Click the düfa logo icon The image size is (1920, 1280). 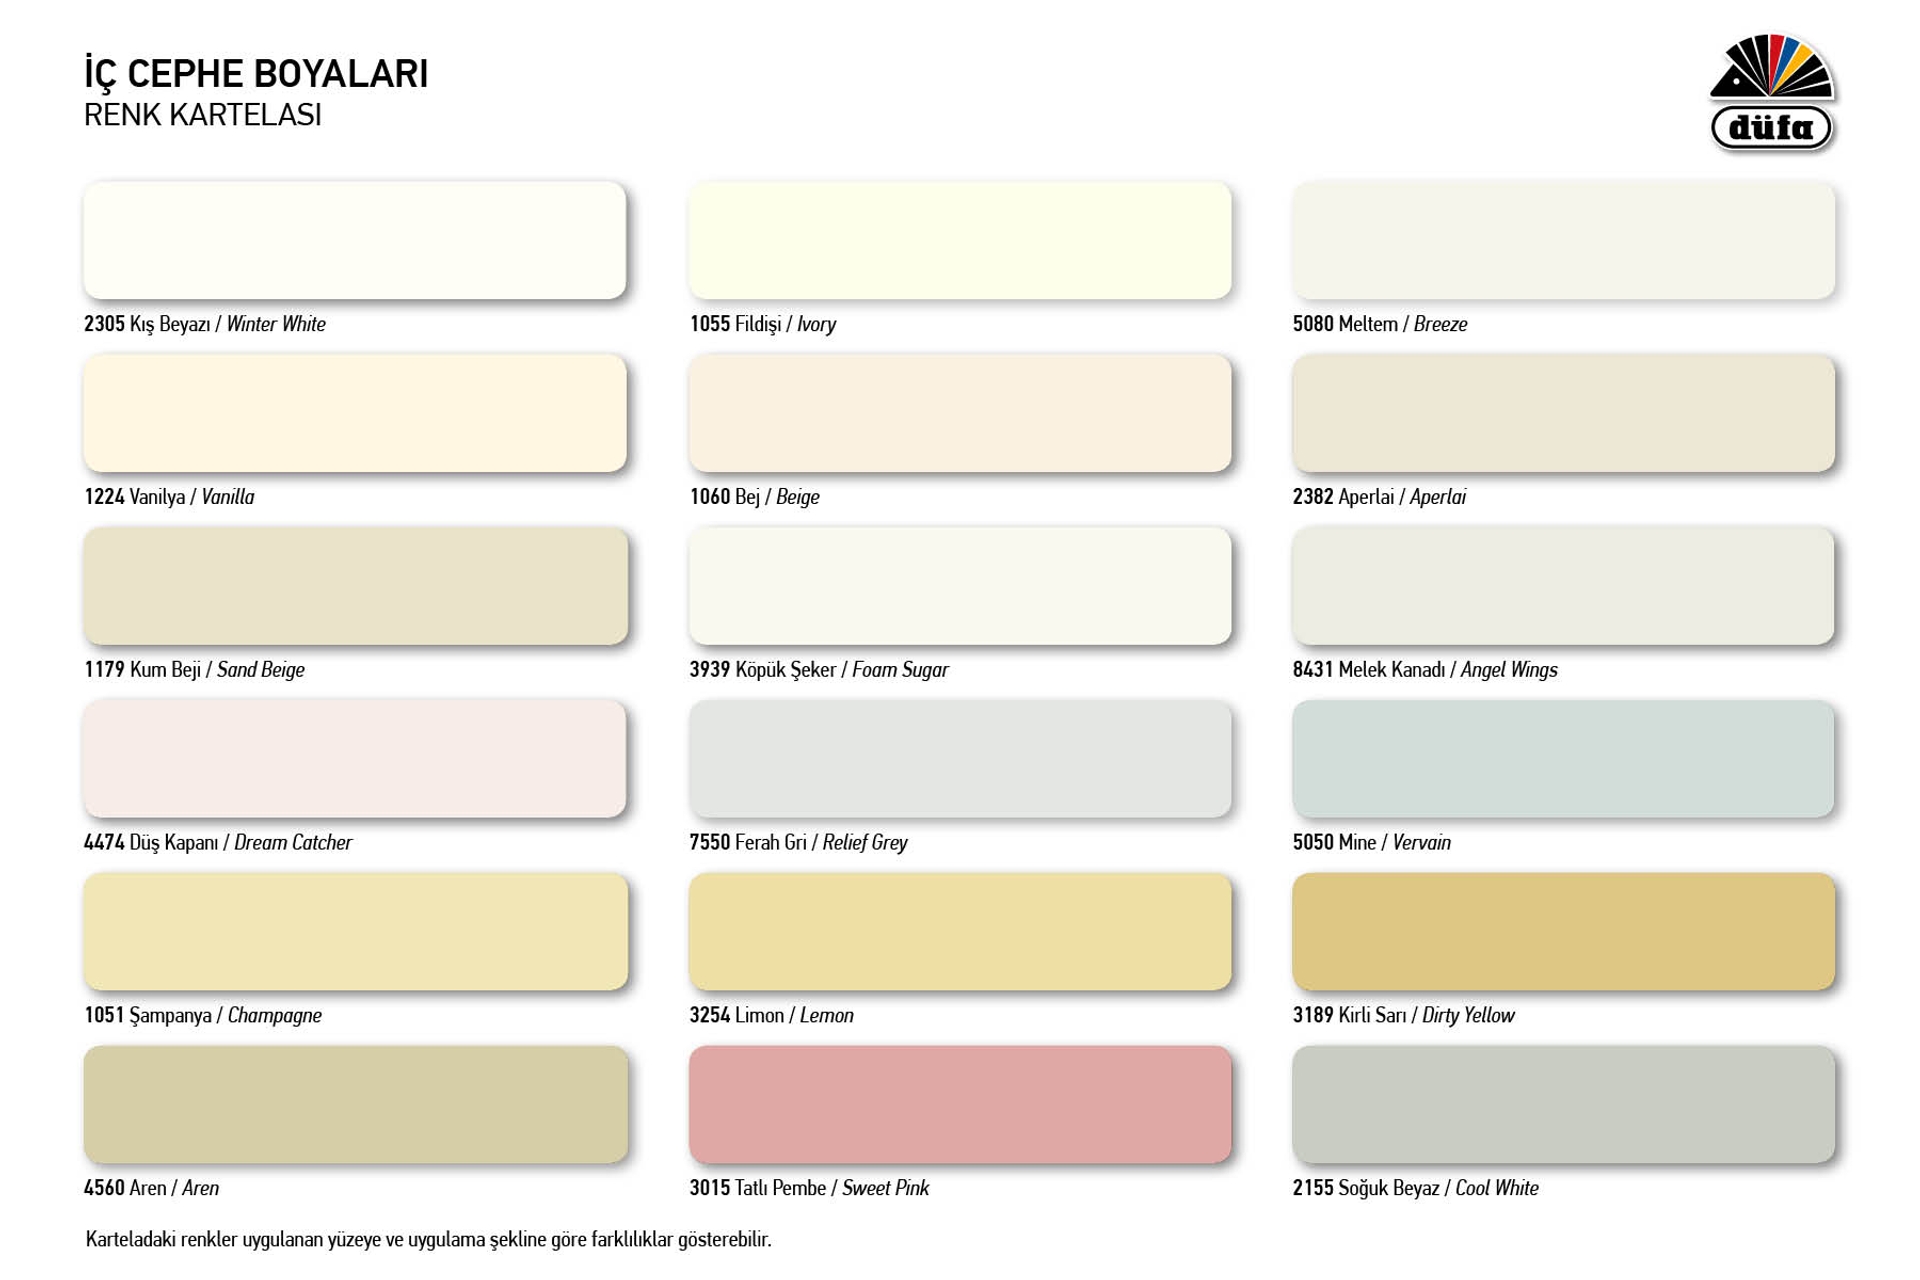coord(1771,93)
